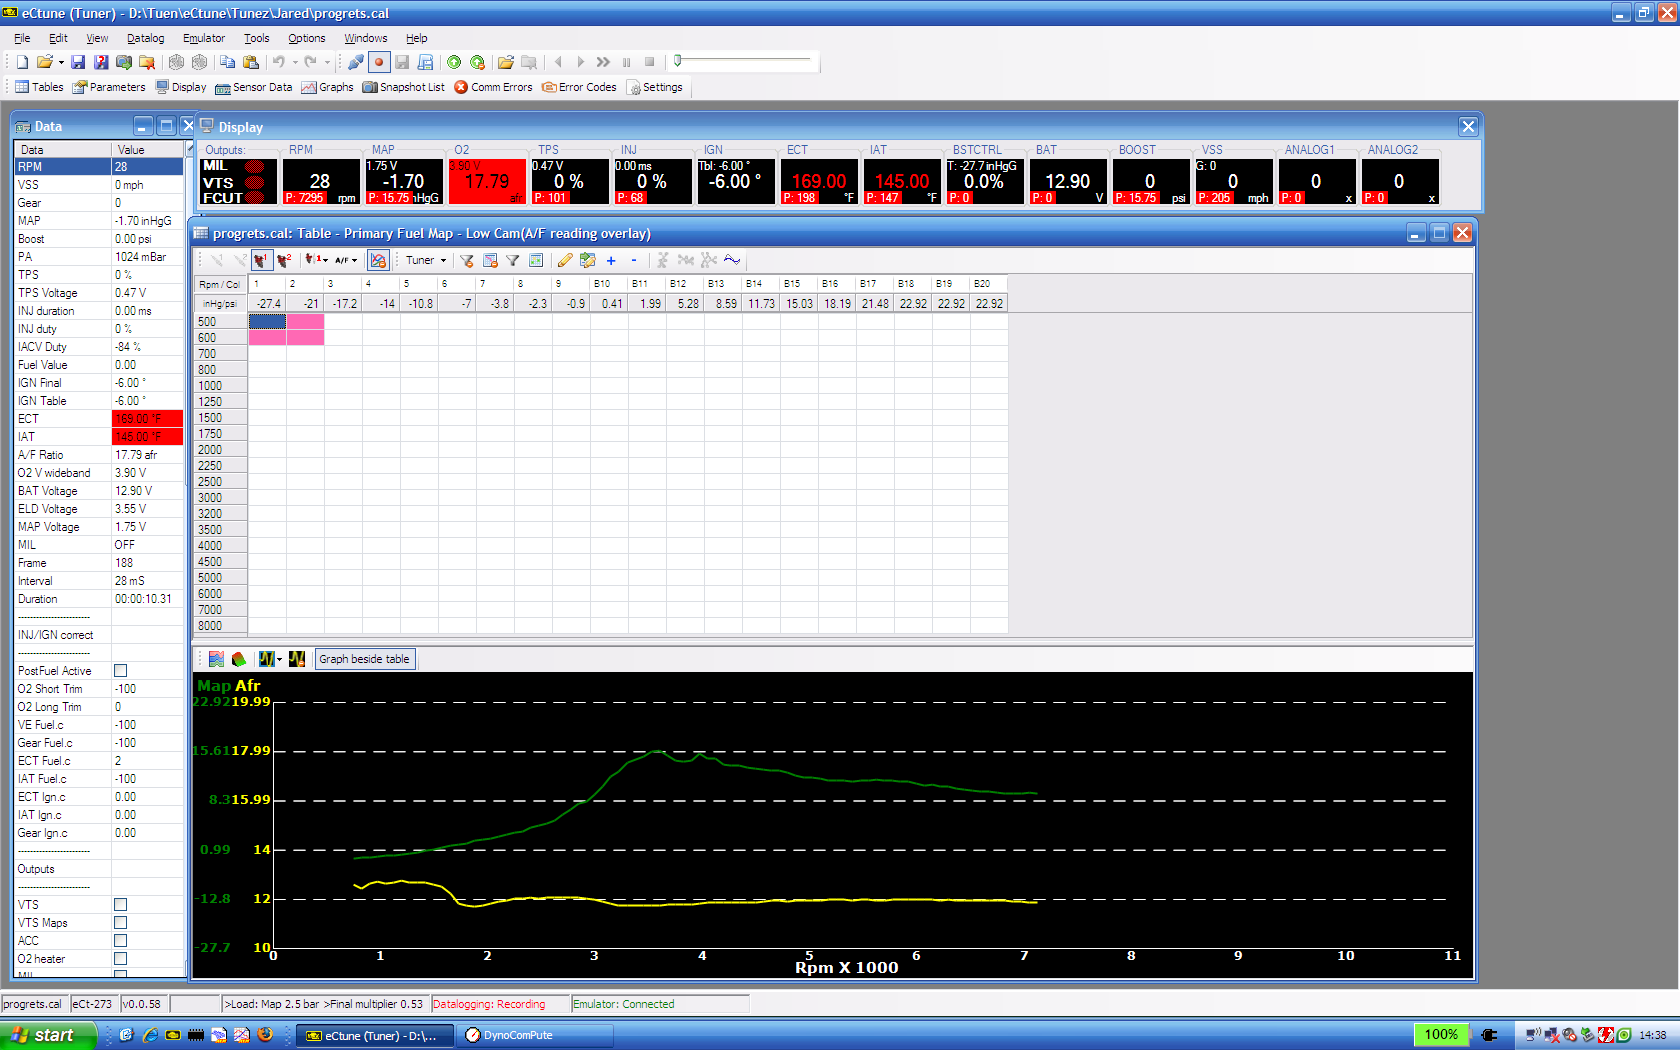Open the Tools menu
Screen dimensions: 1680x1050
(x=257, y=38)
